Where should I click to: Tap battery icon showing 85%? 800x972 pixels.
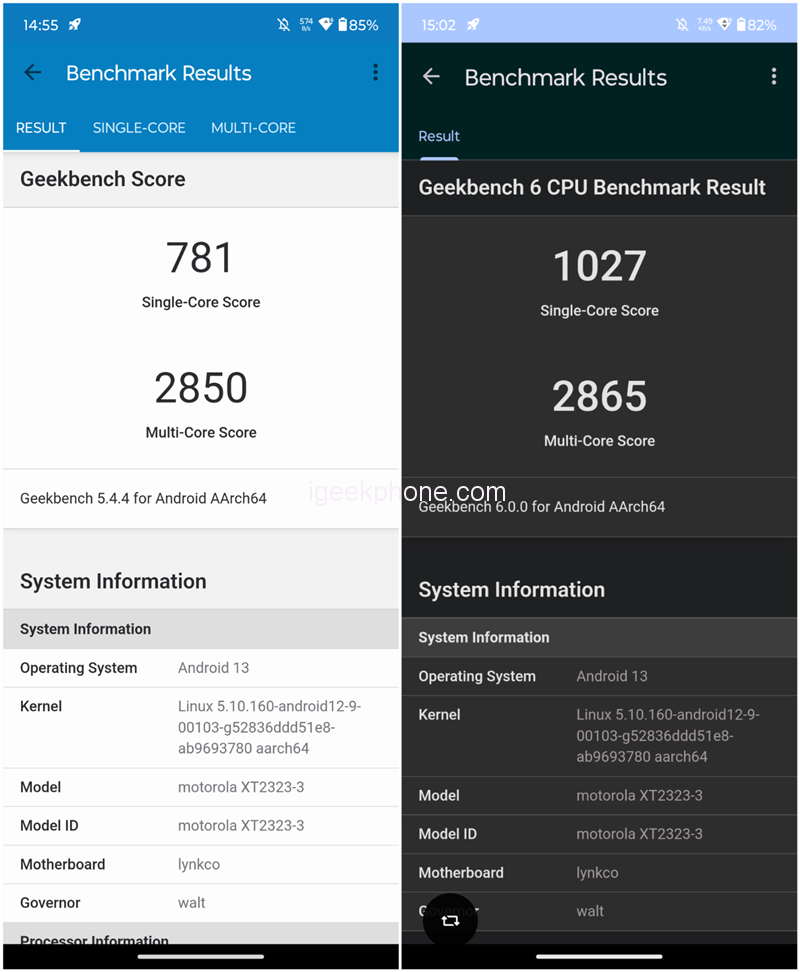tap(342, 25)
